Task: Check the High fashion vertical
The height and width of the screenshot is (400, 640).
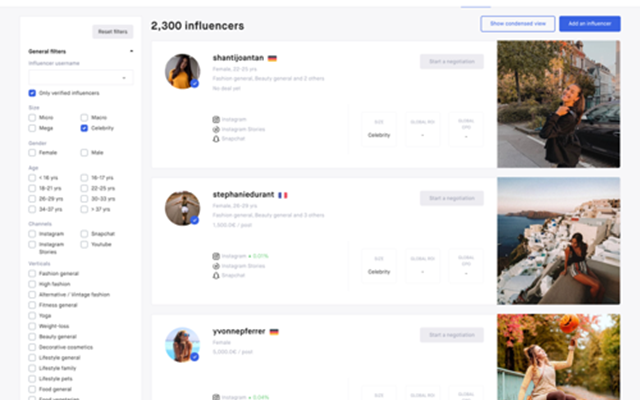Action: click(32, 284)
